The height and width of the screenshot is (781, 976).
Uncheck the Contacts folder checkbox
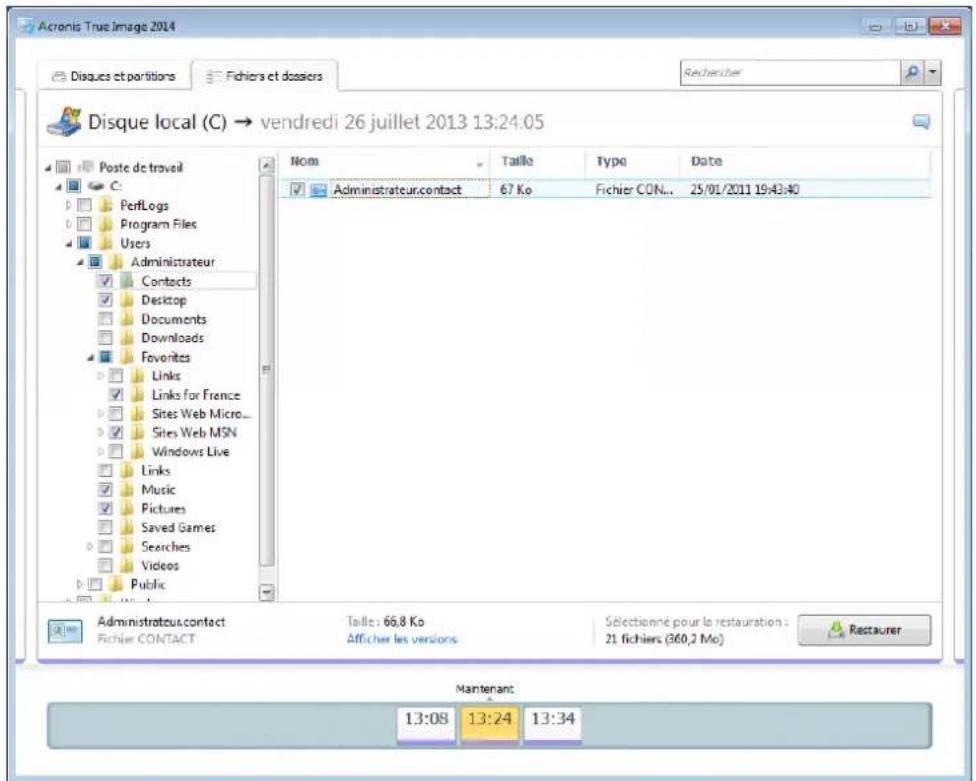coord(105,281)
